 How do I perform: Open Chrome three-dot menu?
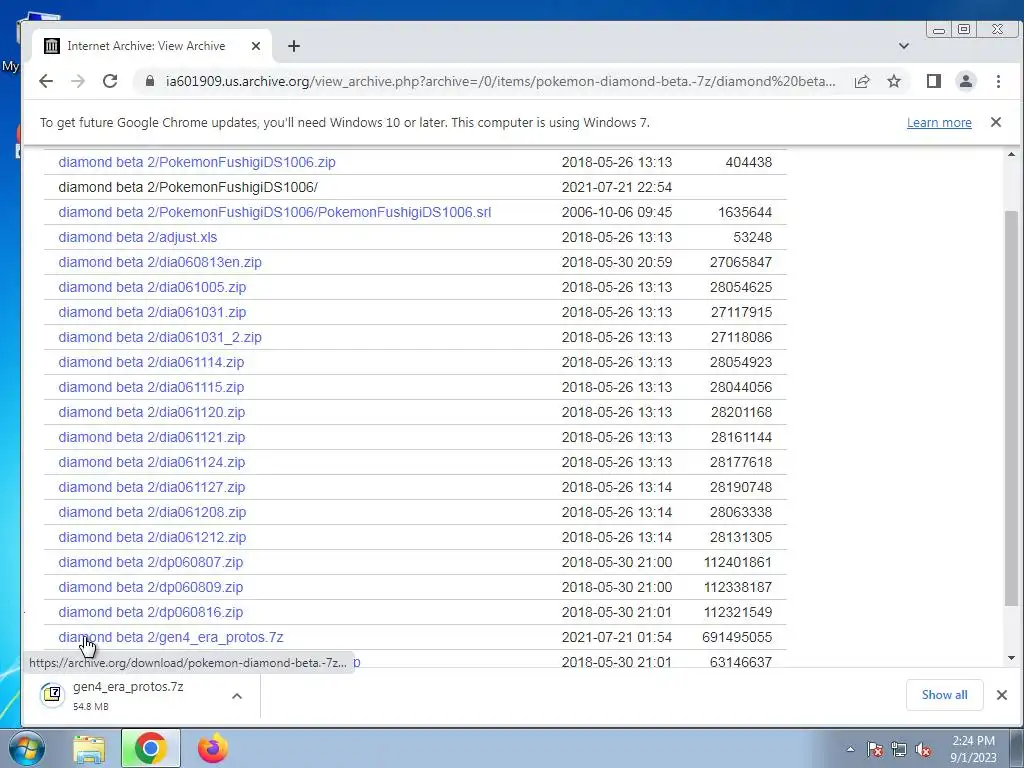[998, 81]
